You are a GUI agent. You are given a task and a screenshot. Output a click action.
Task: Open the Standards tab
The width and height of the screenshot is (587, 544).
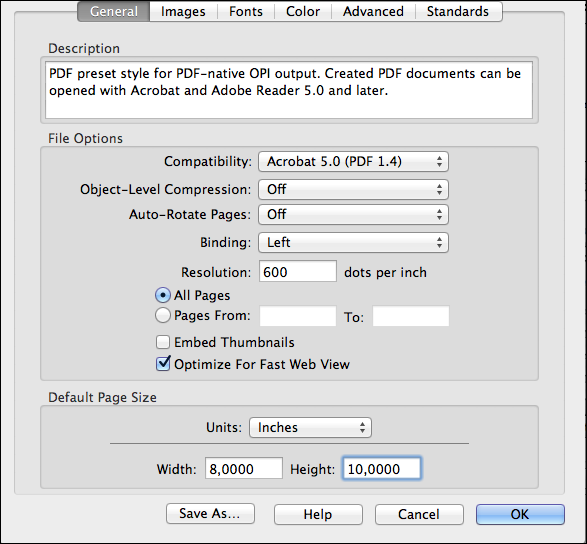[x=458, y=11]
